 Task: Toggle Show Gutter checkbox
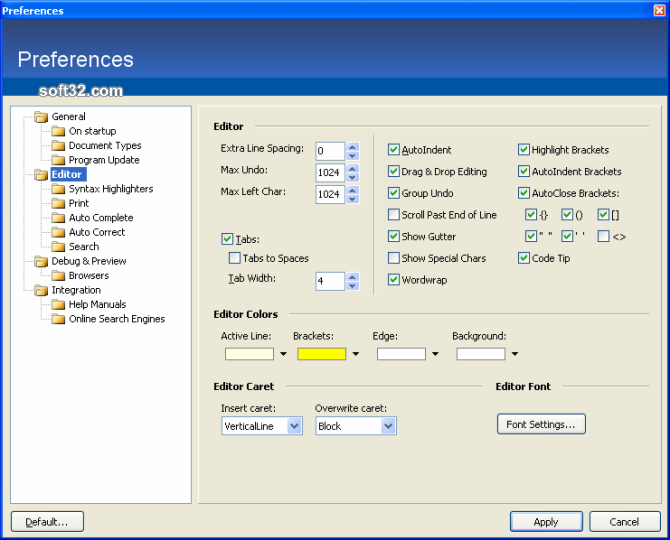[x=394, y=236]
